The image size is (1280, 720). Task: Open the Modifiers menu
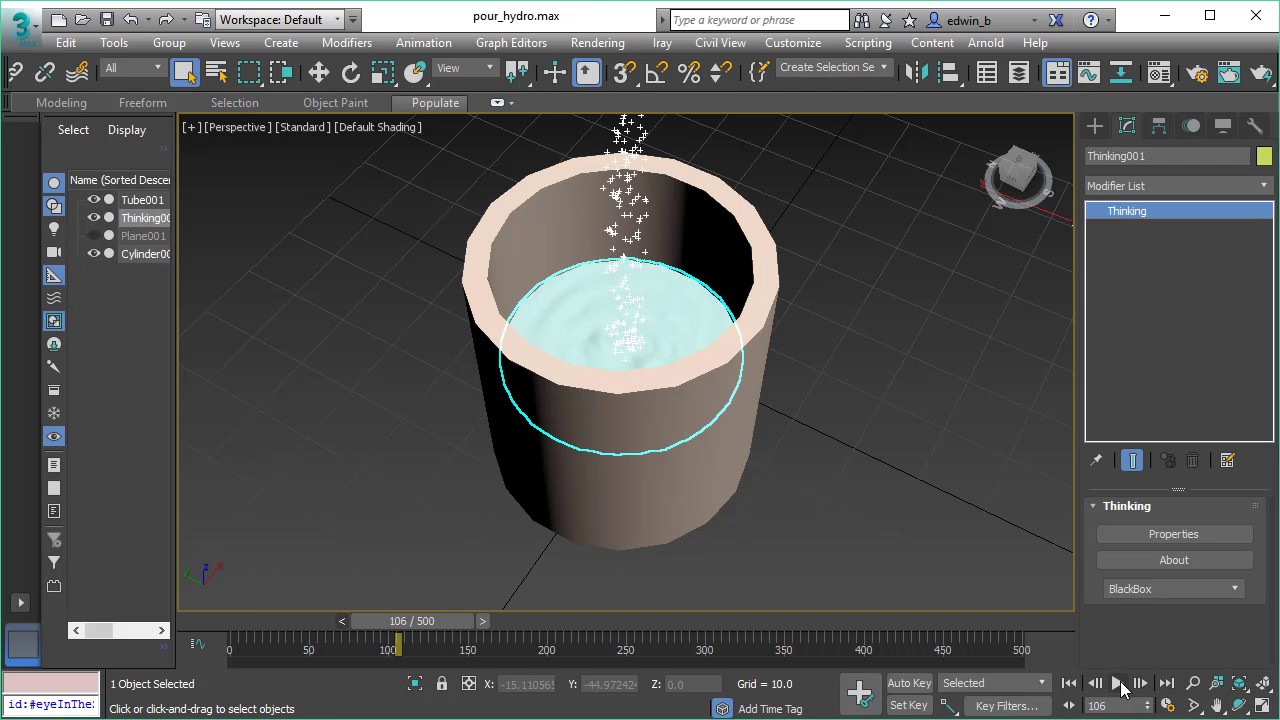click(x=347, y=43)
